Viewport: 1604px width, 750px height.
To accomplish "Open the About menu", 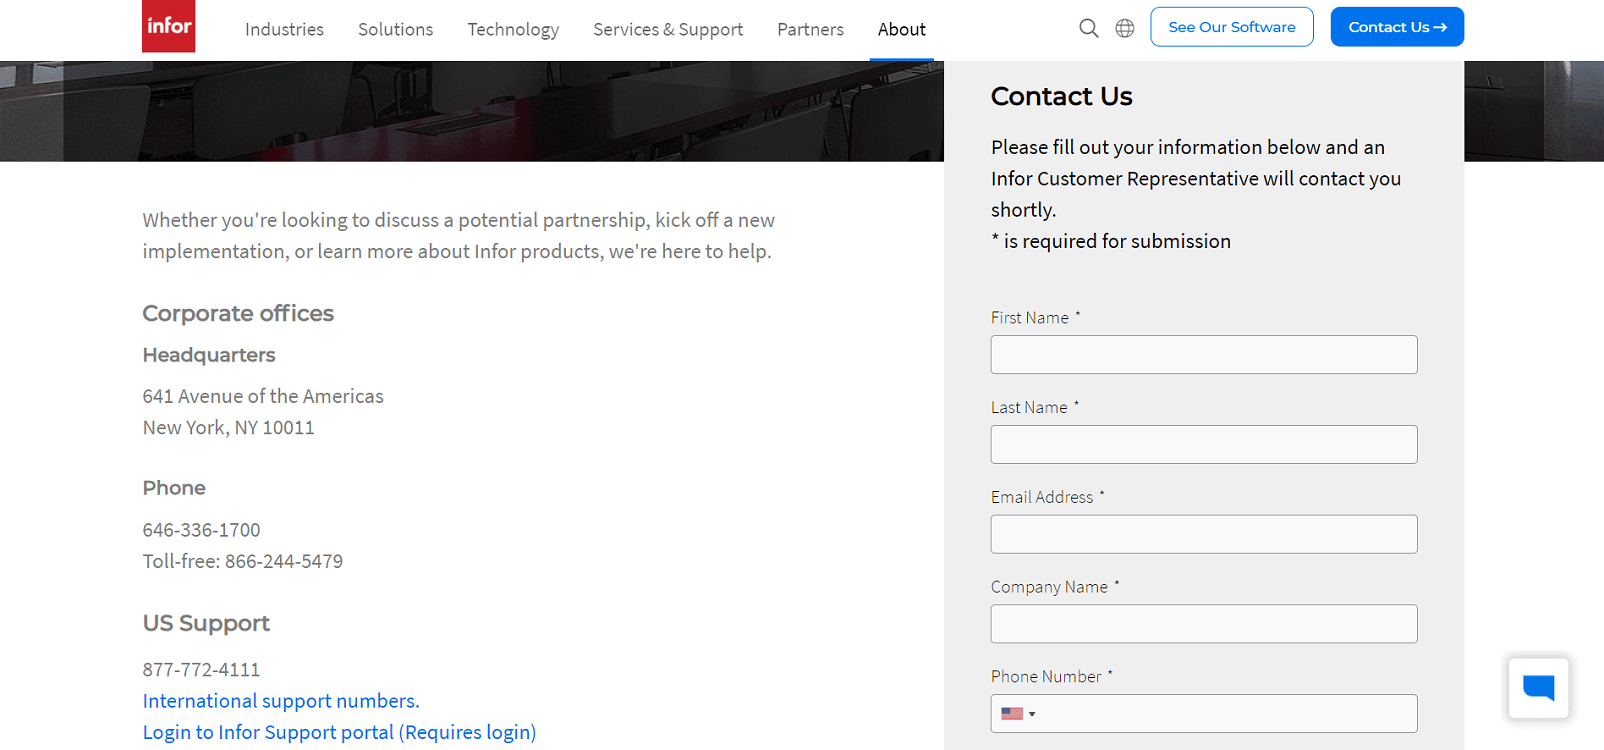I will click(x=901, y=30).
